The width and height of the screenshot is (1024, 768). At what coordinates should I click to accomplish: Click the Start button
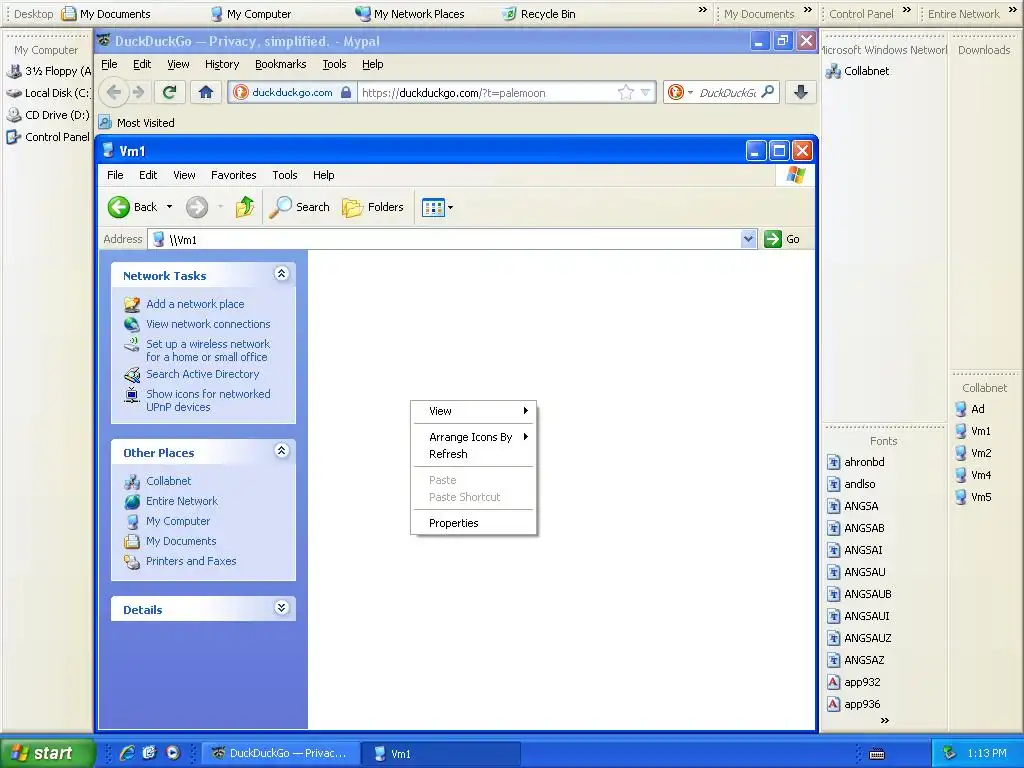(46, 753)
